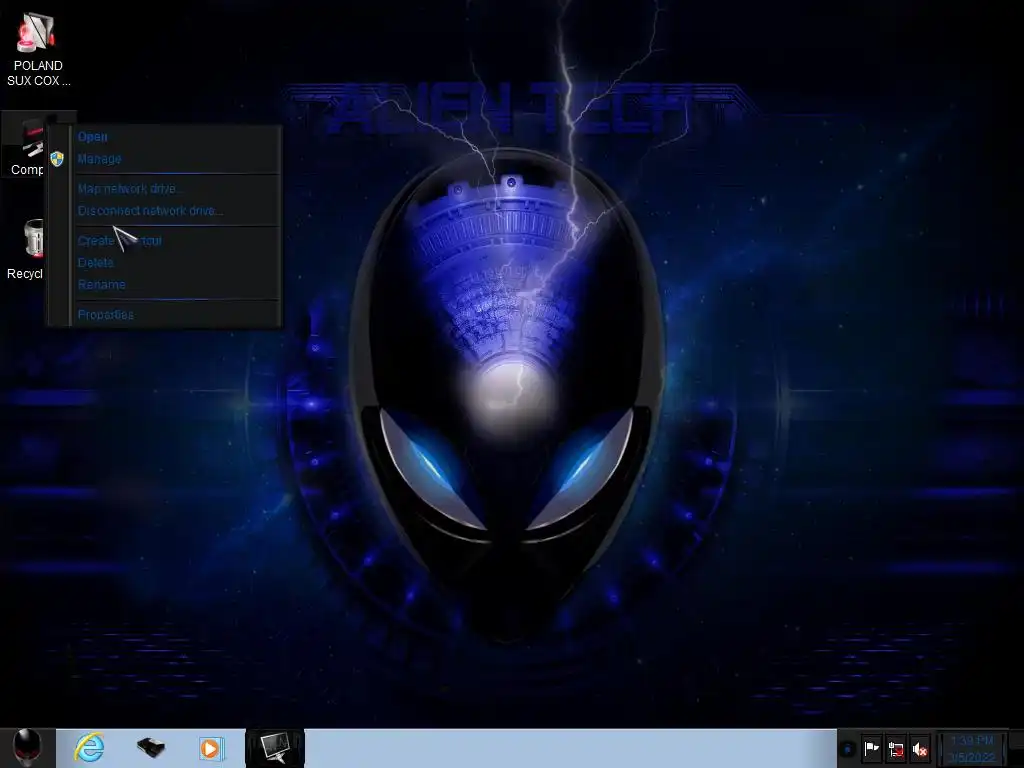The width and height of the screenshot is (1024, 768).
Task: Choose Create shortcut in context menu
Action: point(176,240)
